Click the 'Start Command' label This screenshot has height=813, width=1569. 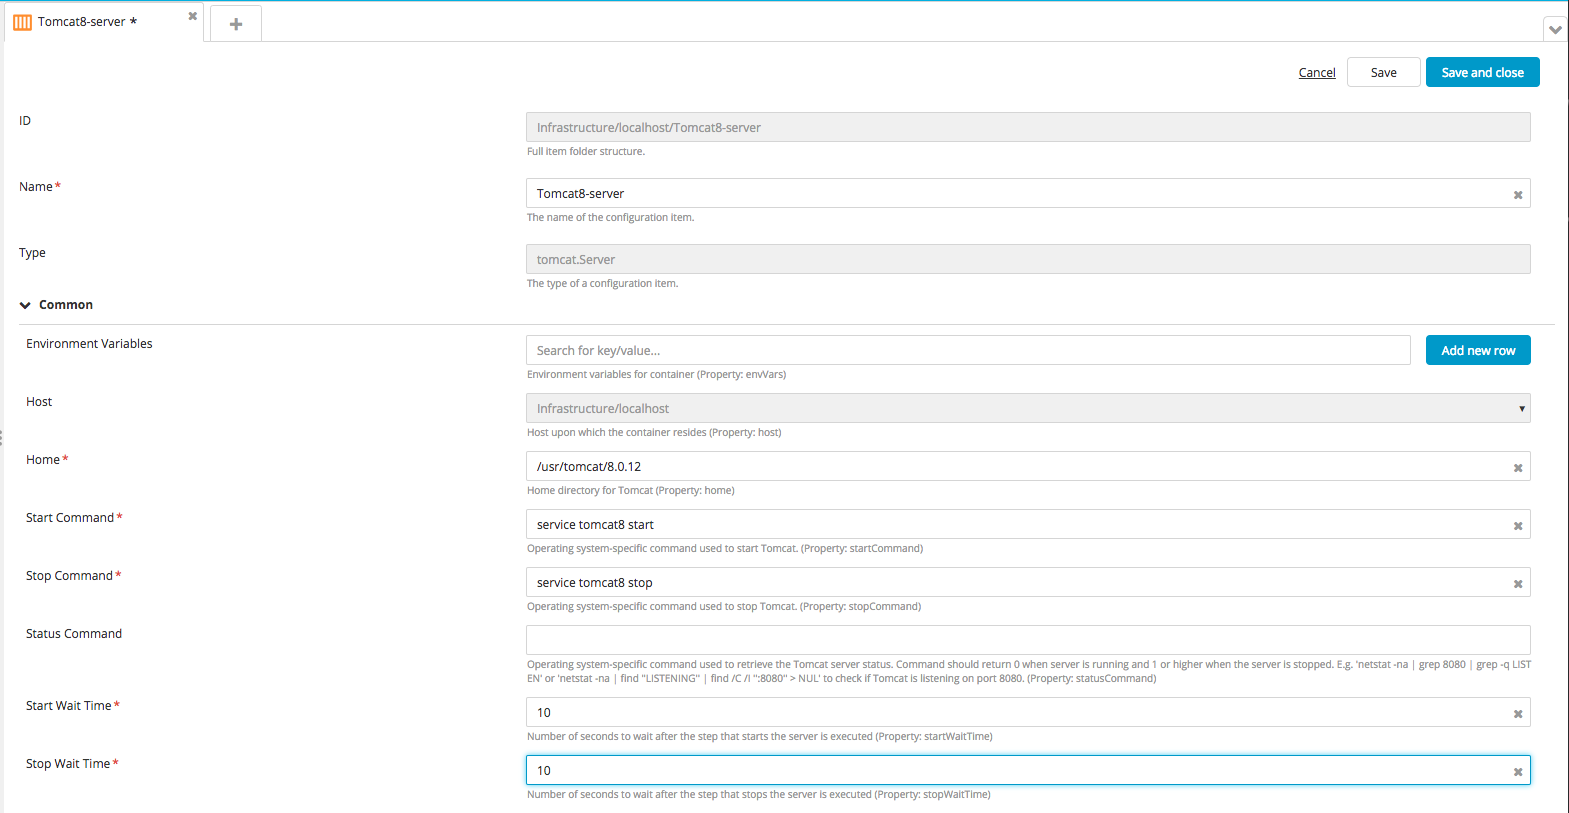coord(70,517)
